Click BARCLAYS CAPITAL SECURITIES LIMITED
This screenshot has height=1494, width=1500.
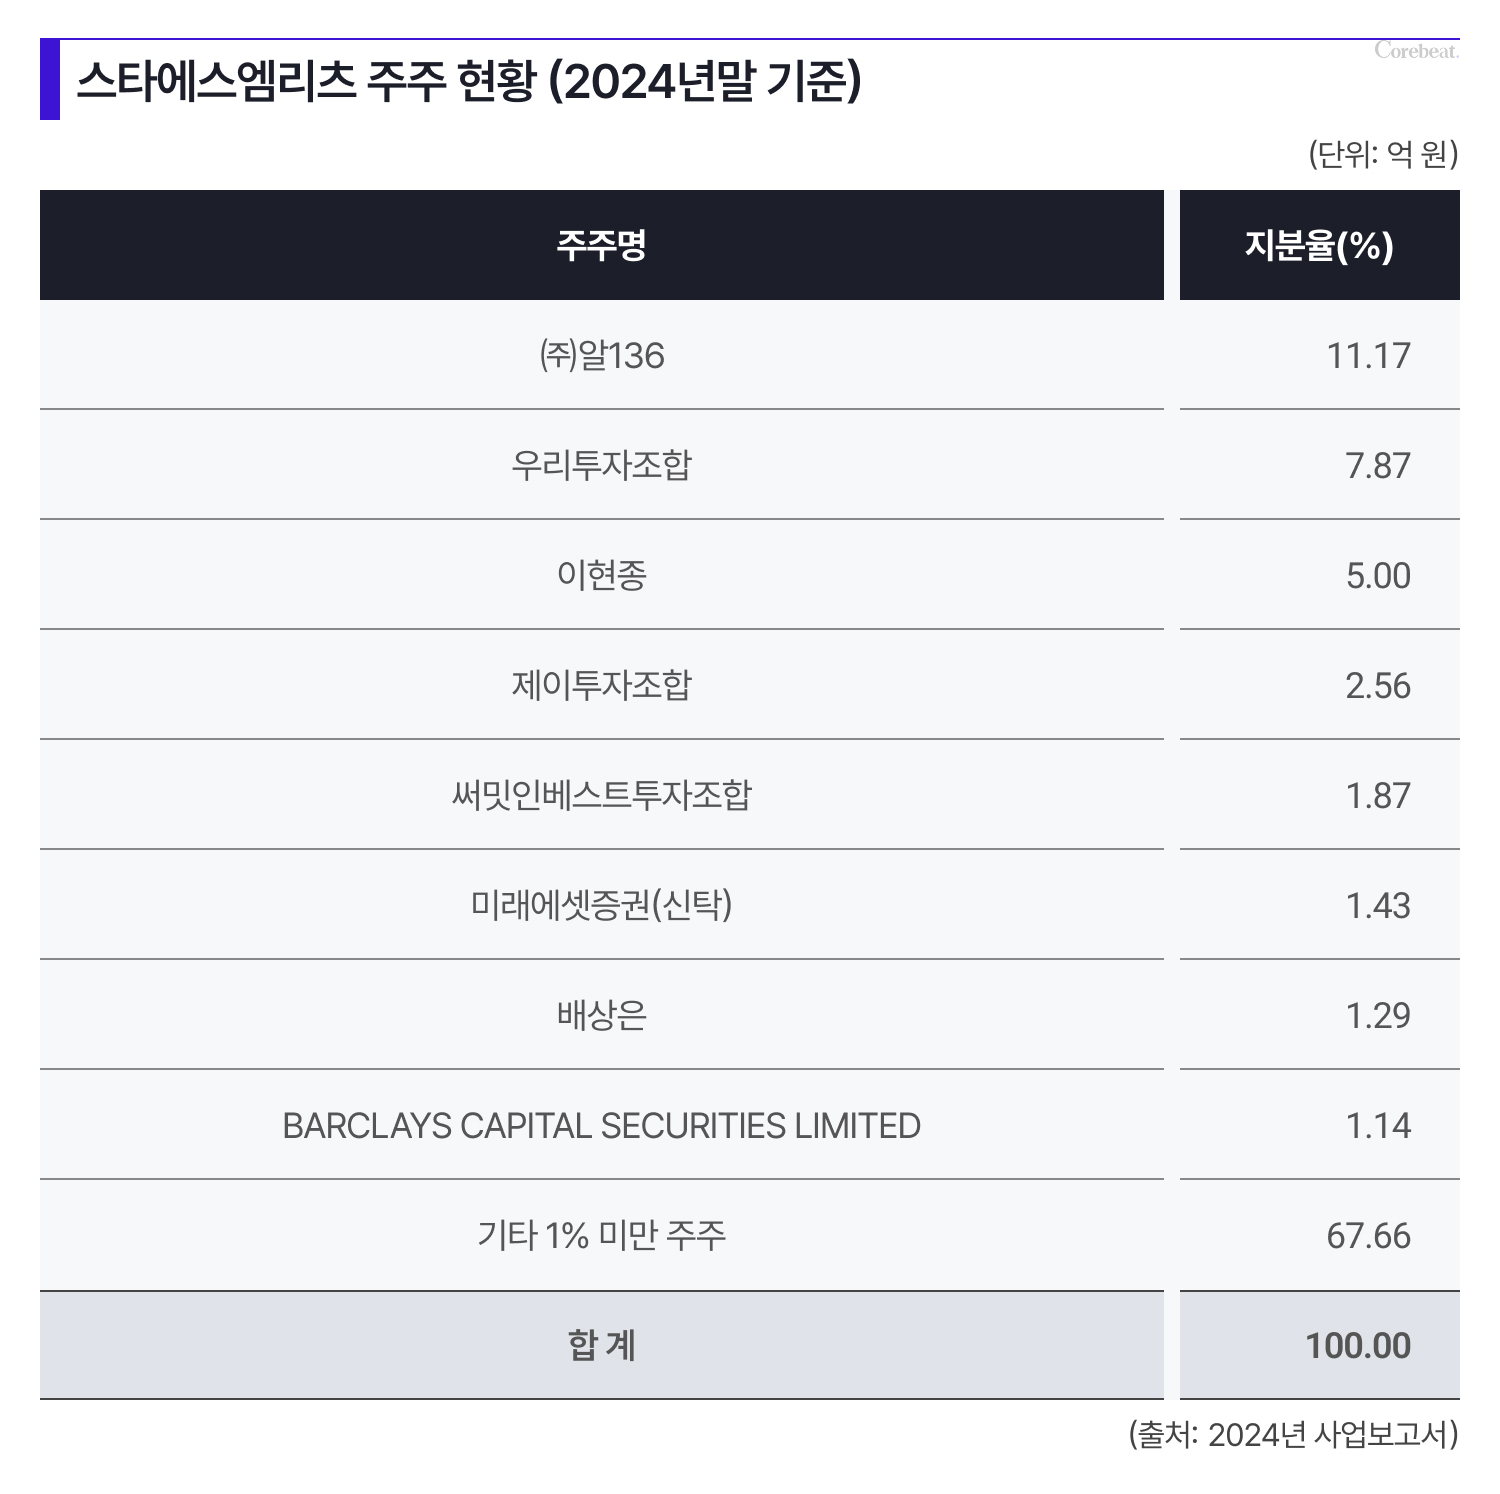[602, 1126]
